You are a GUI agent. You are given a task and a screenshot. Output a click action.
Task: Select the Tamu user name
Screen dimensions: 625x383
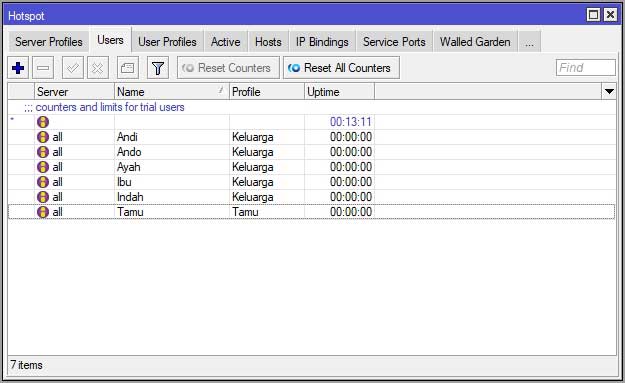point(130,212)
